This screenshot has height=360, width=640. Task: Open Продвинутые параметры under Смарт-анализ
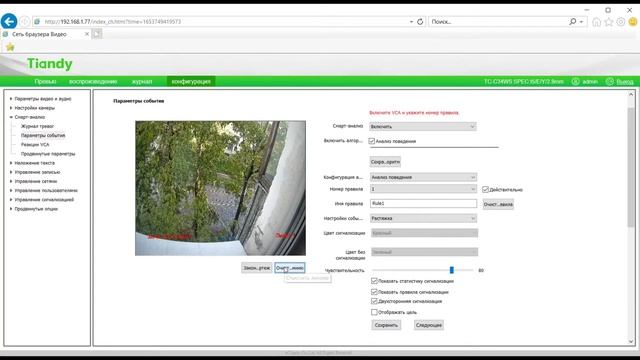[x=48, y=154]
